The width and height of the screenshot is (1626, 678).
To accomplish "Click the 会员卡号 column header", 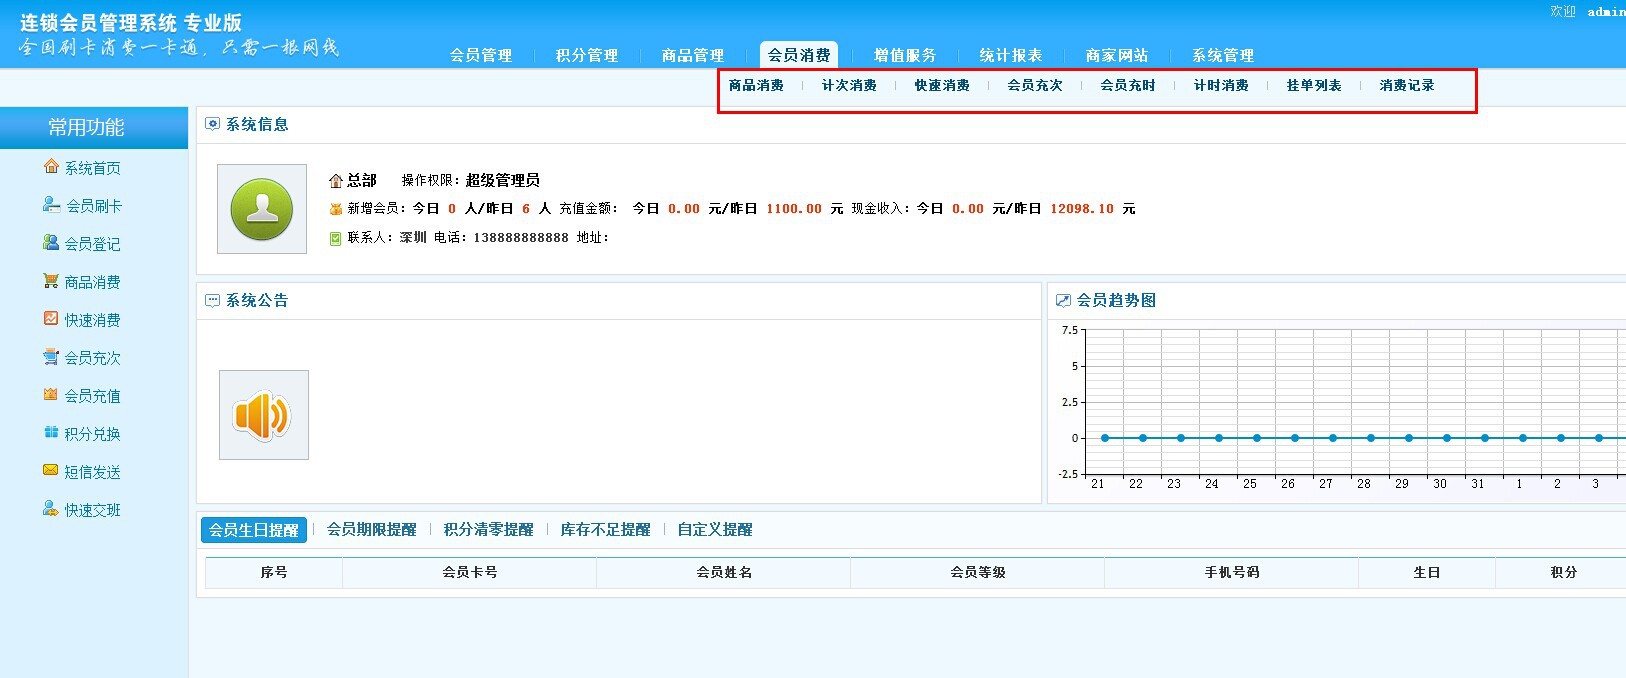I will [x=470, y=572].
